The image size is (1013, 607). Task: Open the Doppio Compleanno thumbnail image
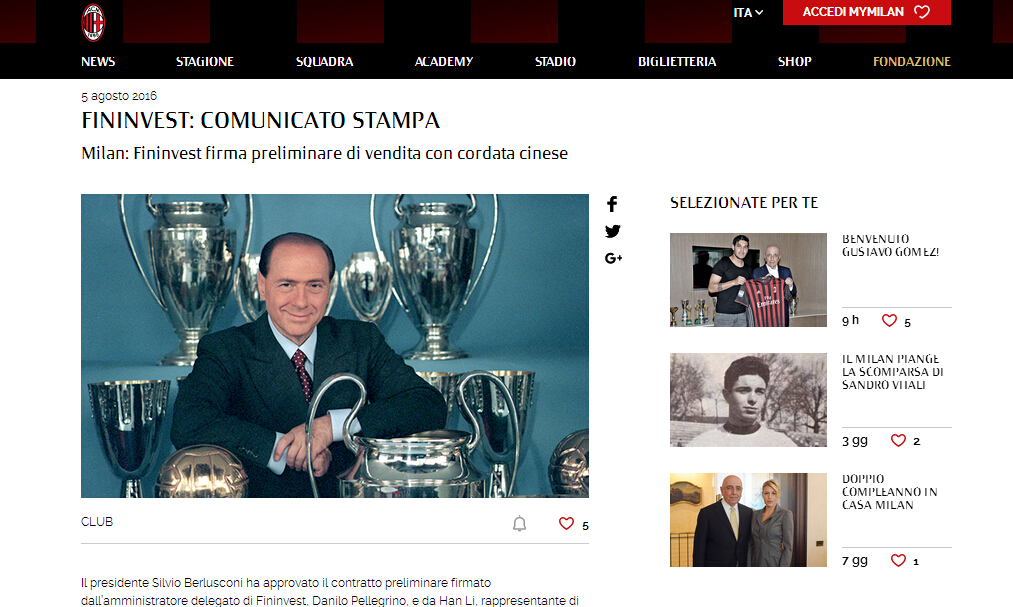[748, 520]
